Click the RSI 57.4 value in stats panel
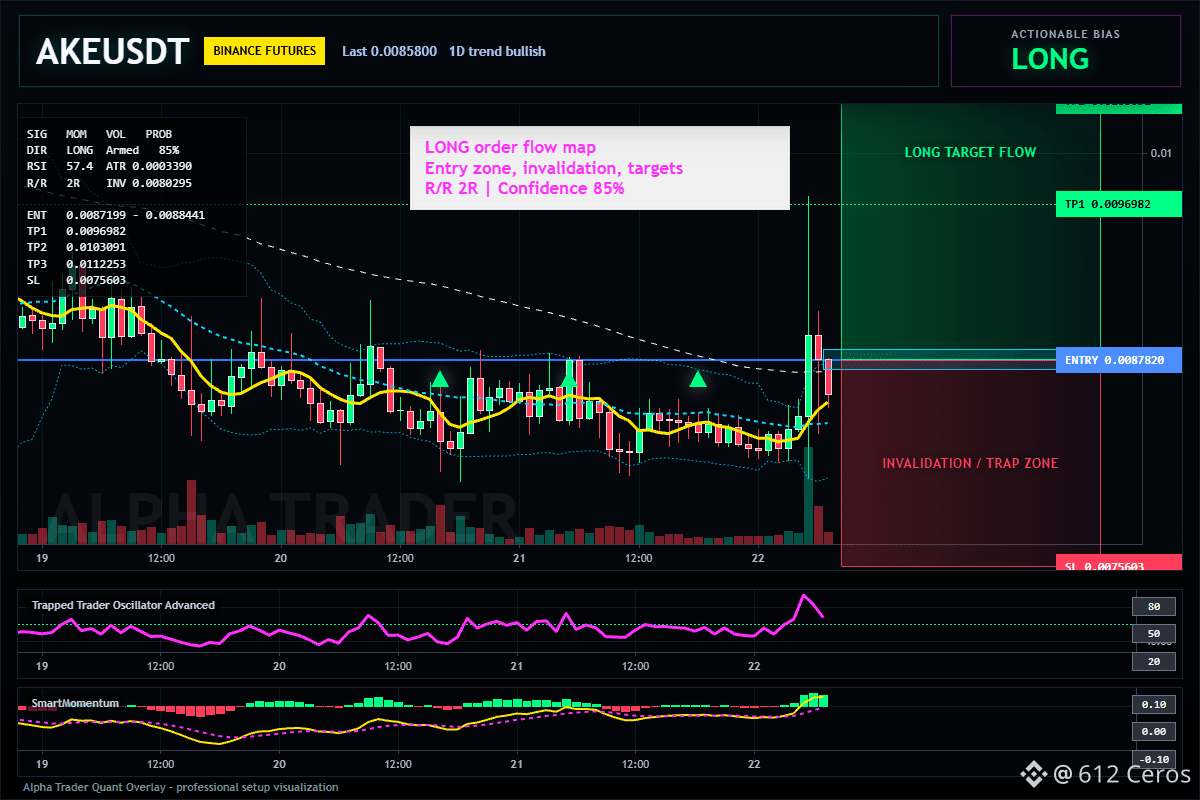 point(60,166)
